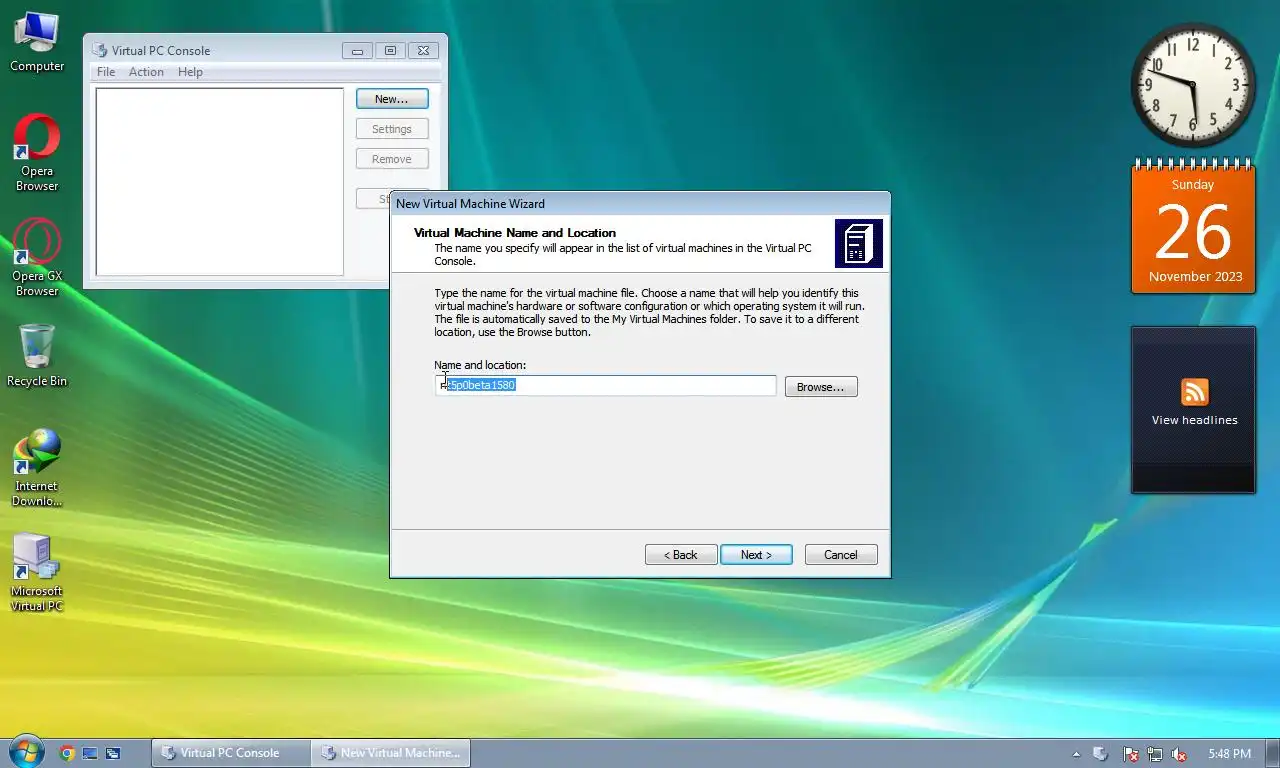Minimize the Virtual PC Console window
1280x768 pixels.
(x=357, y=50)
